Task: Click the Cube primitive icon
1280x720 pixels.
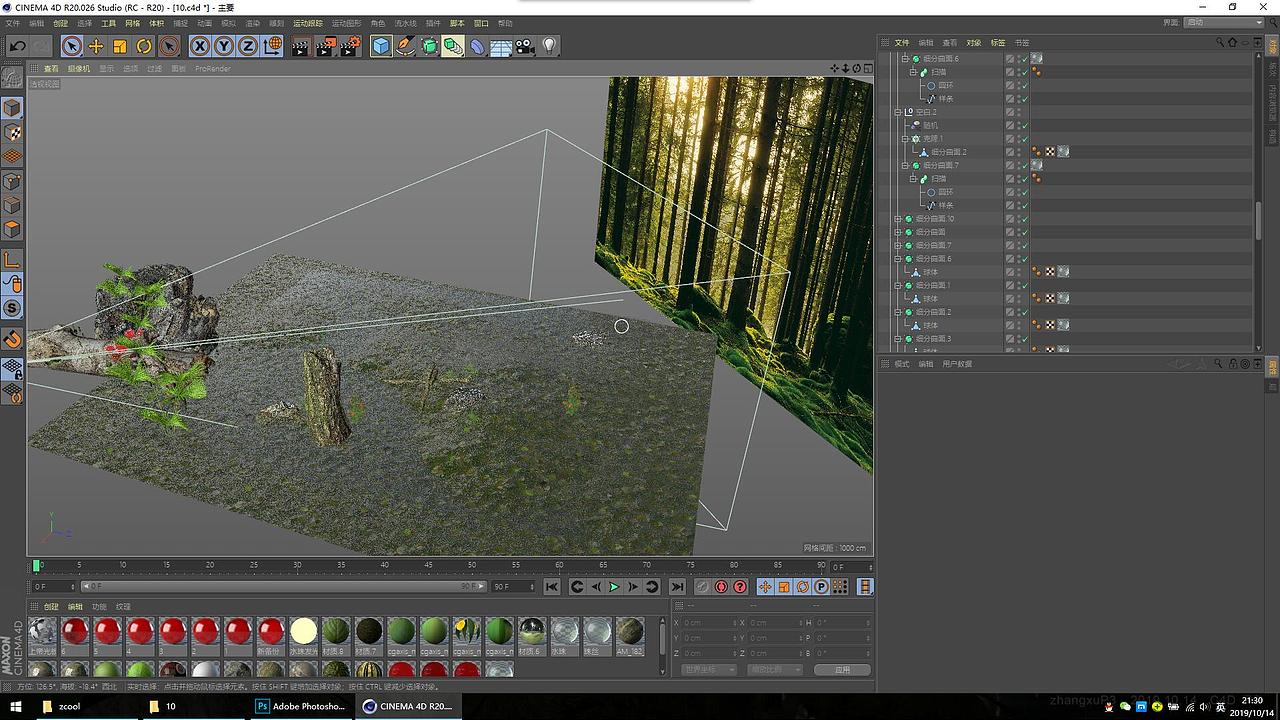Action: pos(381,46)
